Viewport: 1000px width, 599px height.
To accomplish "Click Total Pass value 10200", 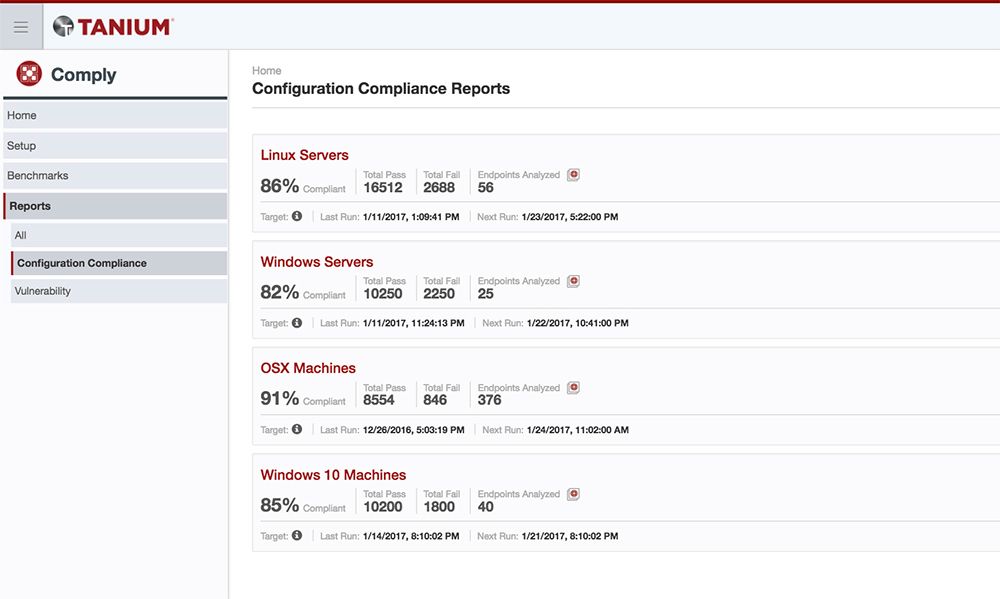I will click(383, 507).
